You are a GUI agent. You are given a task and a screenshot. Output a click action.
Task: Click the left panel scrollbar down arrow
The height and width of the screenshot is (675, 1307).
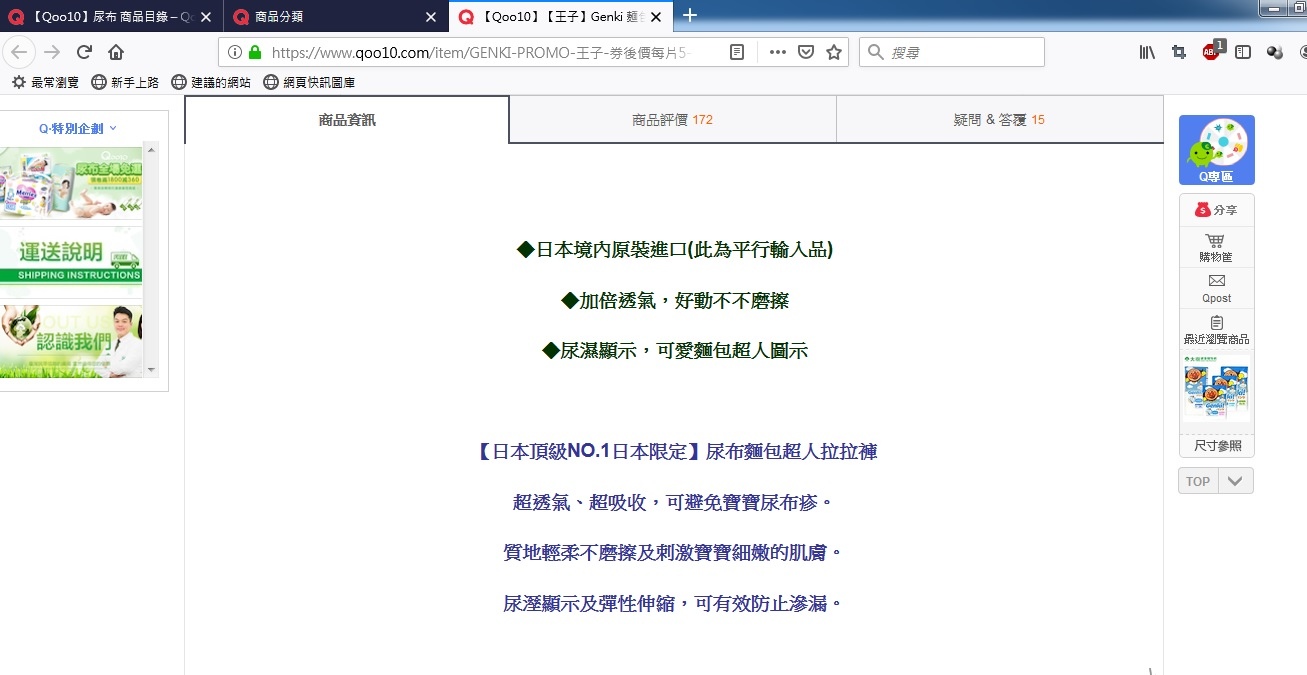coord(152,370)
